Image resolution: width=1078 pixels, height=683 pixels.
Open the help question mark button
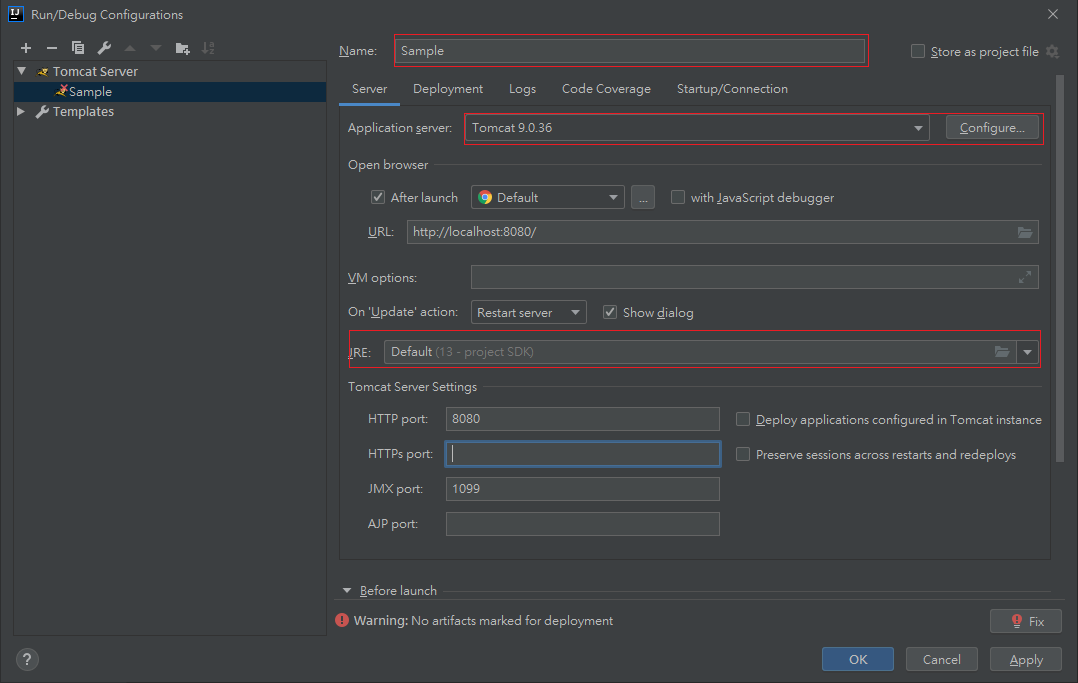coord(27,660)
